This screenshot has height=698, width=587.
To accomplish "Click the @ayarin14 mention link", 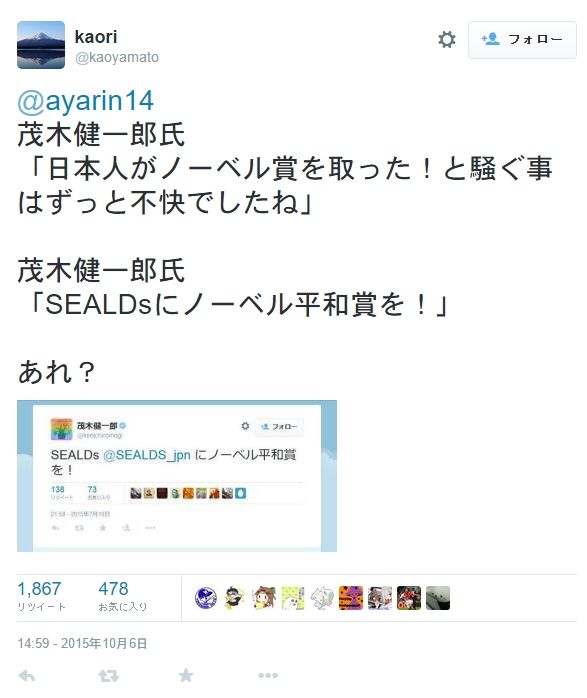I will point(85,101).
